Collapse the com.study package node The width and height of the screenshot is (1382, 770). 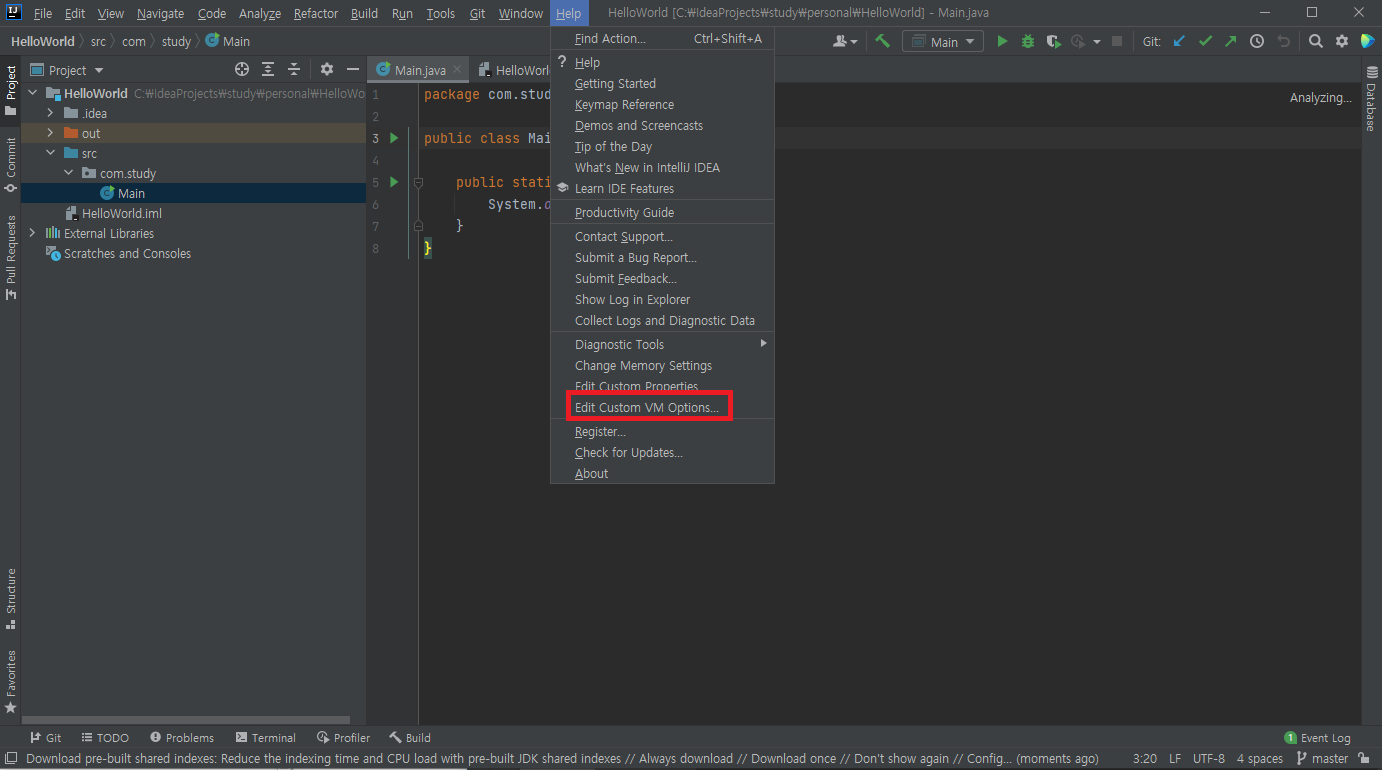pyautogui.click(x=69, y=173)
